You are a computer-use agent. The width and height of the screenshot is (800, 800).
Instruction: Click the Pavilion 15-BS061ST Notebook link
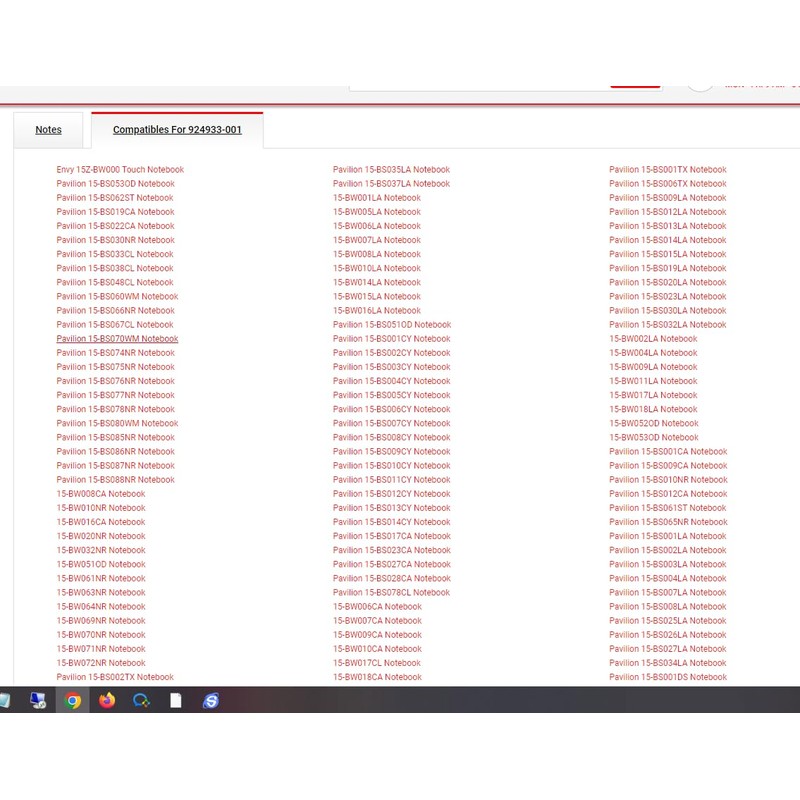[x=667, y=508]
